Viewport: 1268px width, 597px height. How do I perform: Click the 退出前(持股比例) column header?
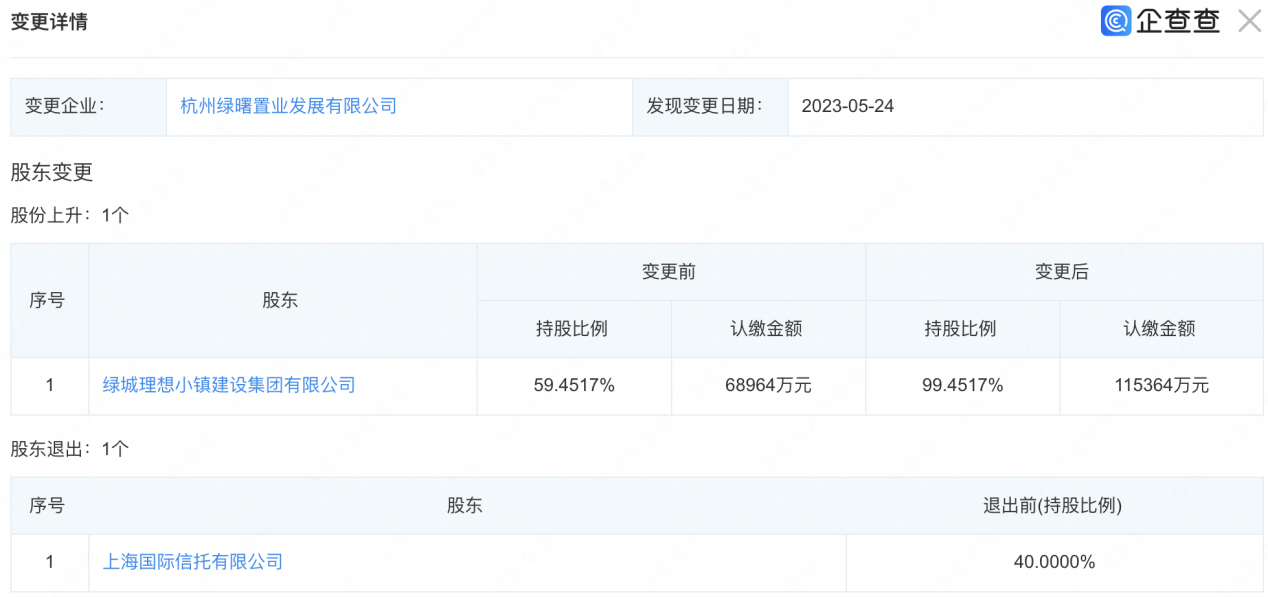pyautogui.click(x=1053, y=506)
